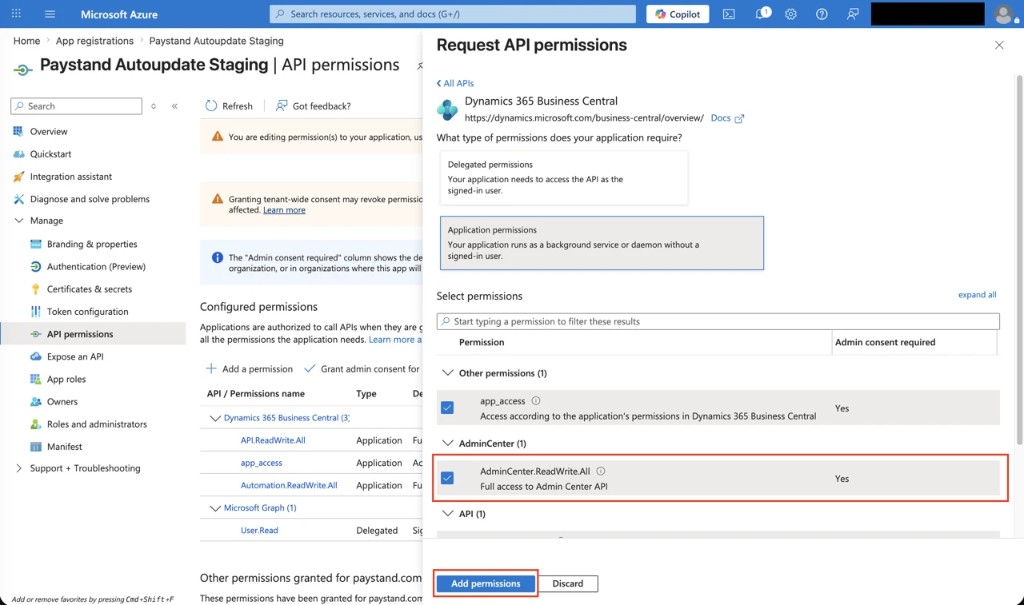Open the portal hamburger menu

tap(50, 14)
